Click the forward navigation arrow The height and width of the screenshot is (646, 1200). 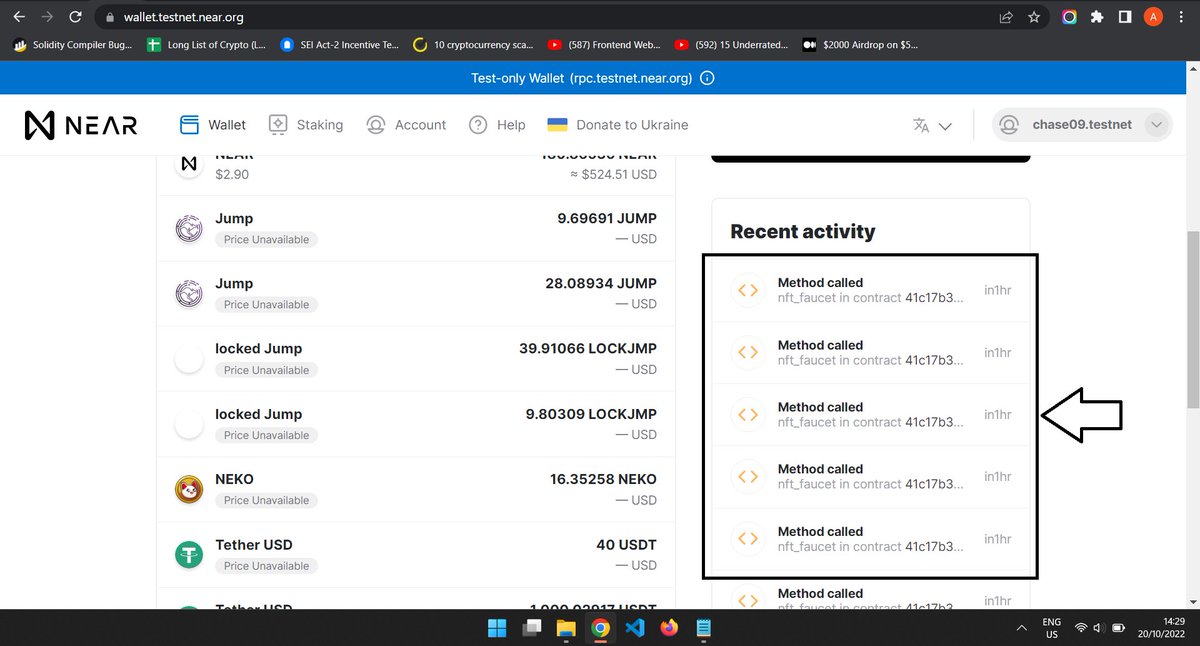point(46,17)
